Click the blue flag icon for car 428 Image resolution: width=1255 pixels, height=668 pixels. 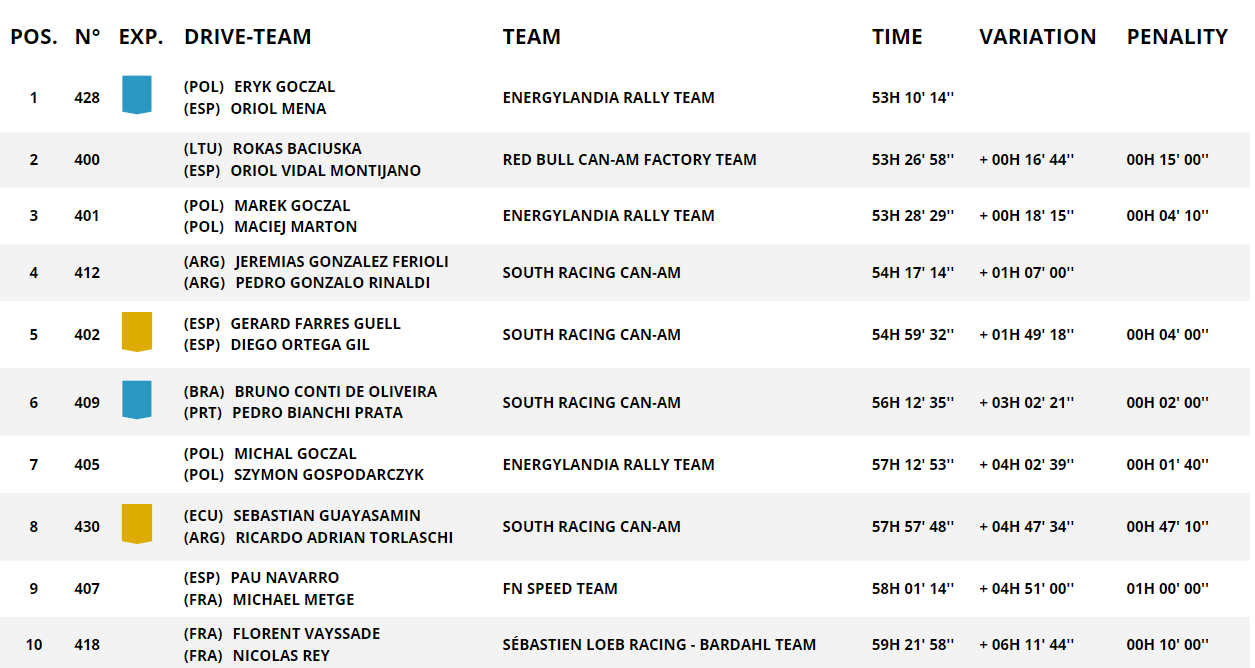pyautogui.click(x=137, y=95)
